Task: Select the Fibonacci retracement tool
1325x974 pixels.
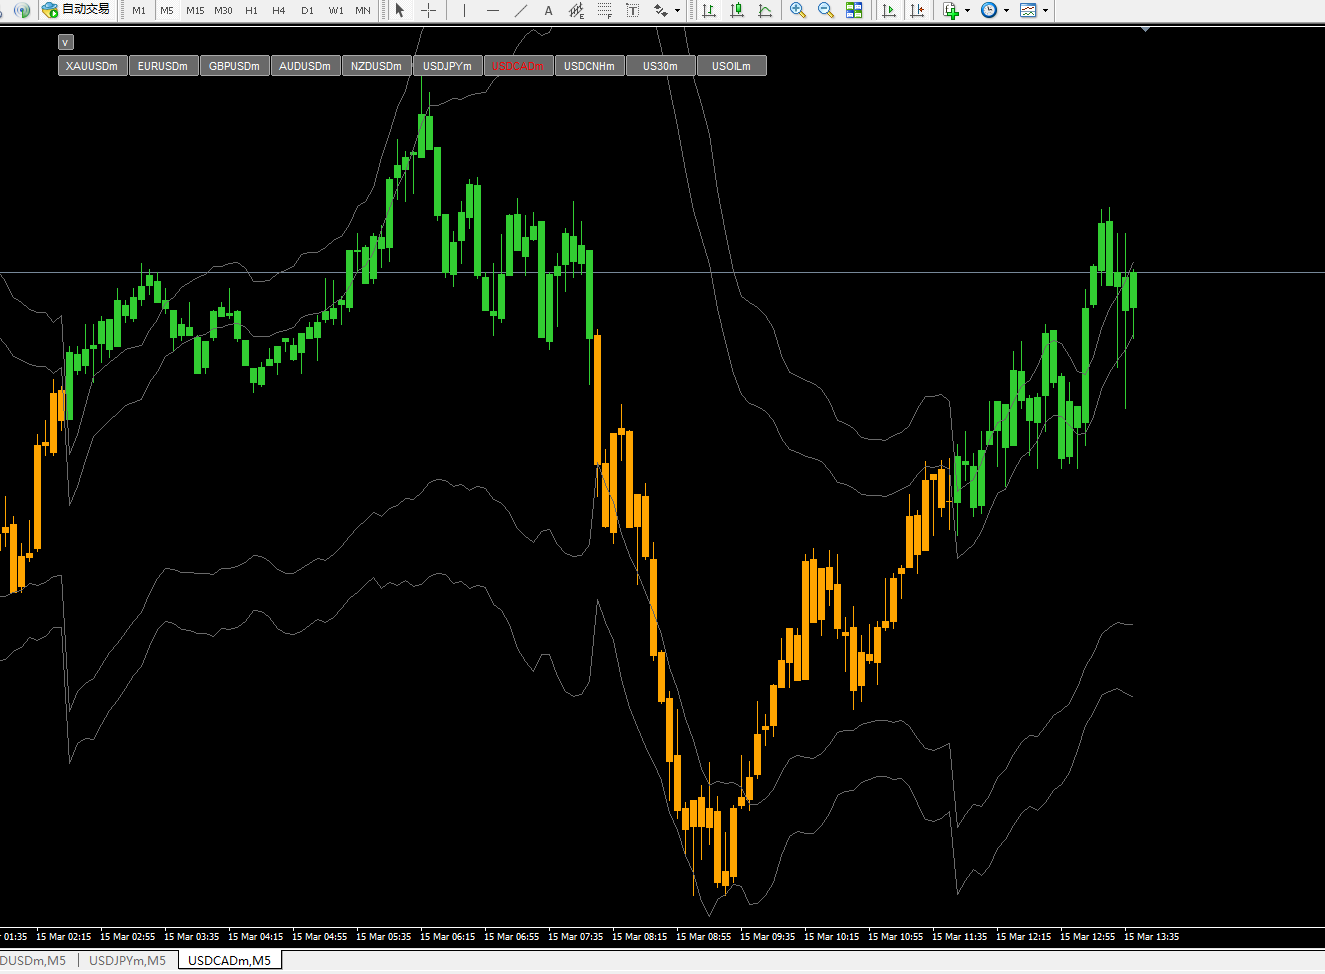Action: 604,10
